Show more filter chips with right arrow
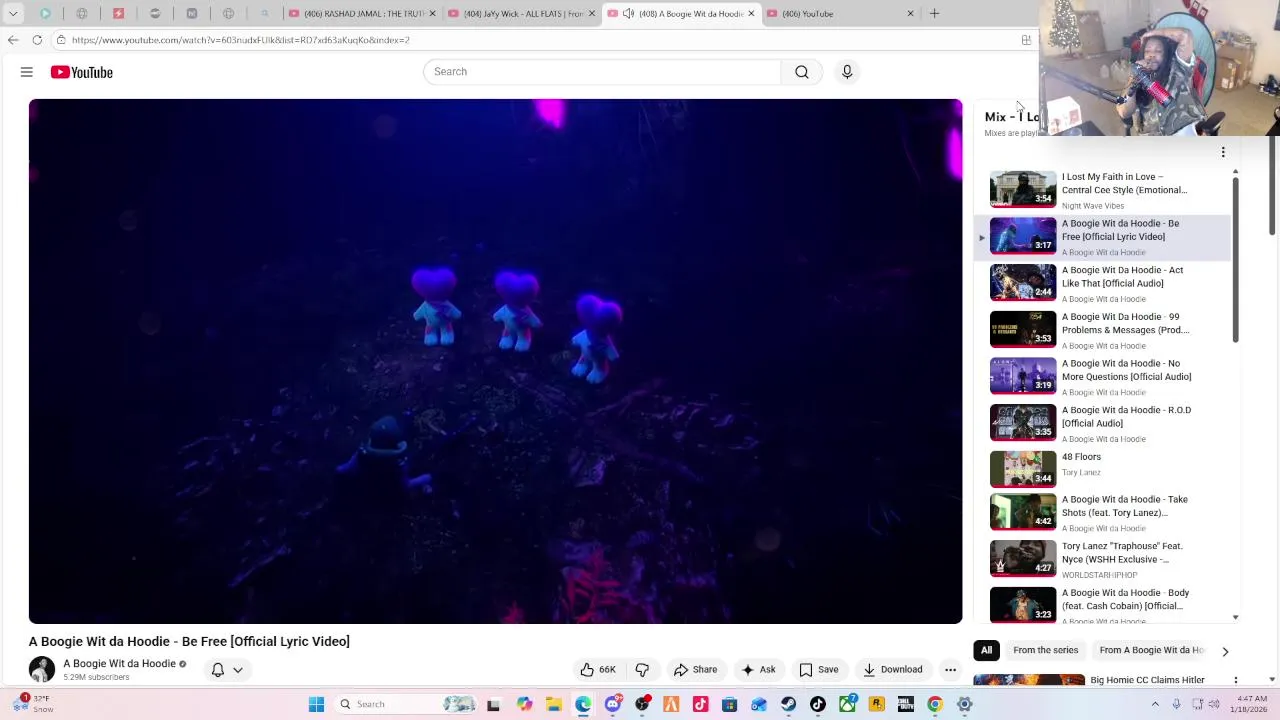 1225,651
